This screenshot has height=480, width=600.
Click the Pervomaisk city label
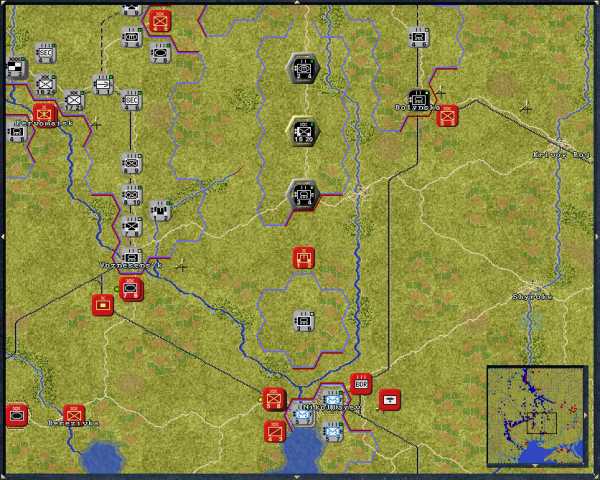tap(44, 124)
